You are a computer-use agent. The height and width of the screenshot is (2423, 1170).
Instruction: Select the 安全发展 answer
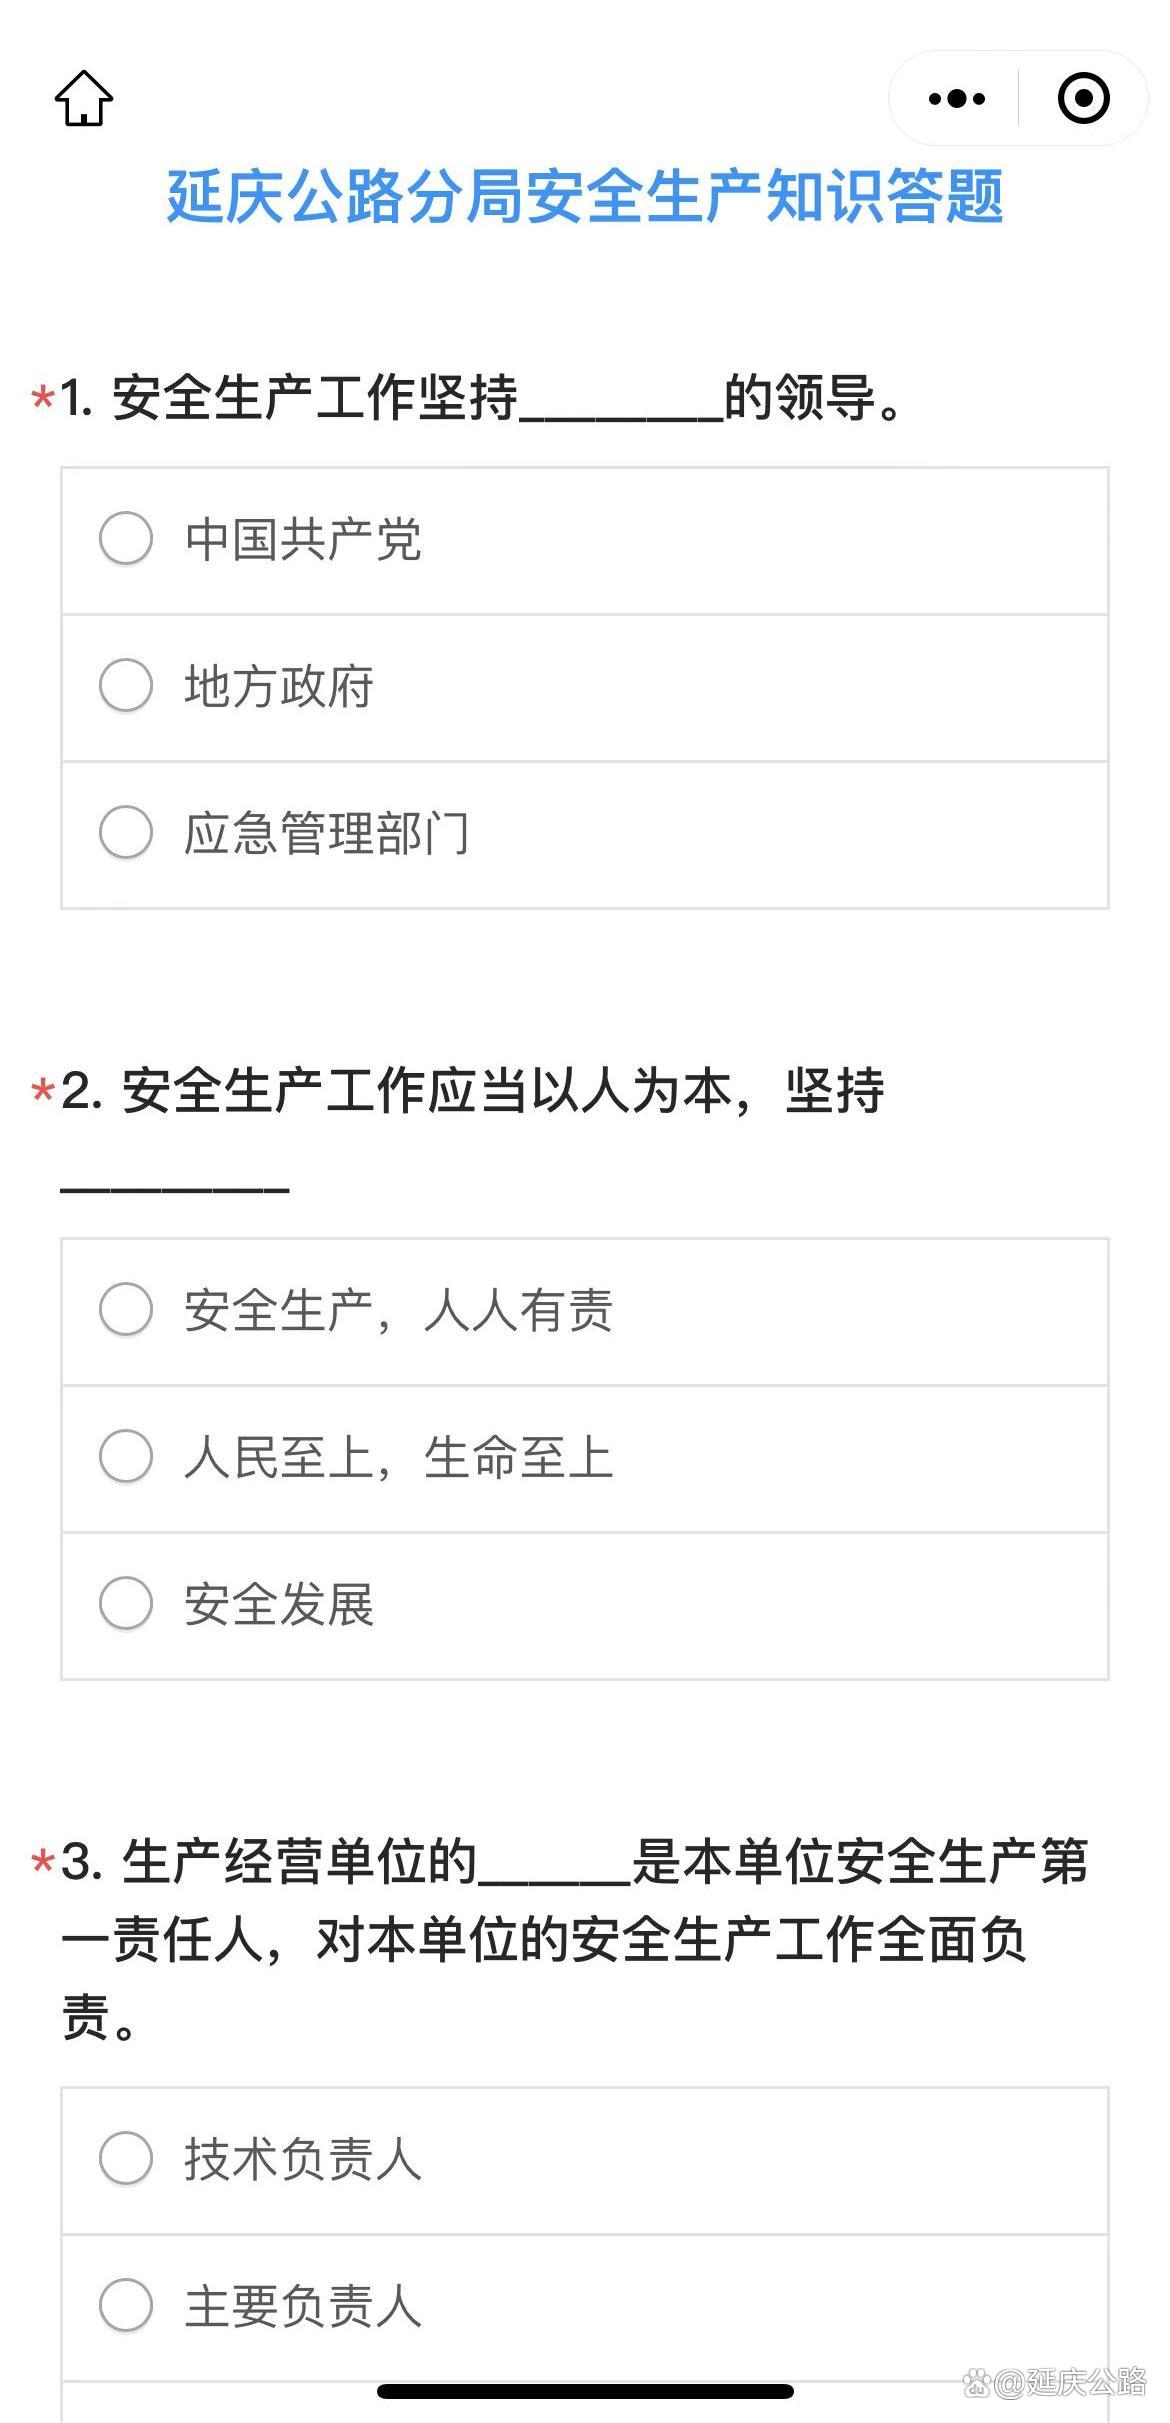pos(126,1603)
